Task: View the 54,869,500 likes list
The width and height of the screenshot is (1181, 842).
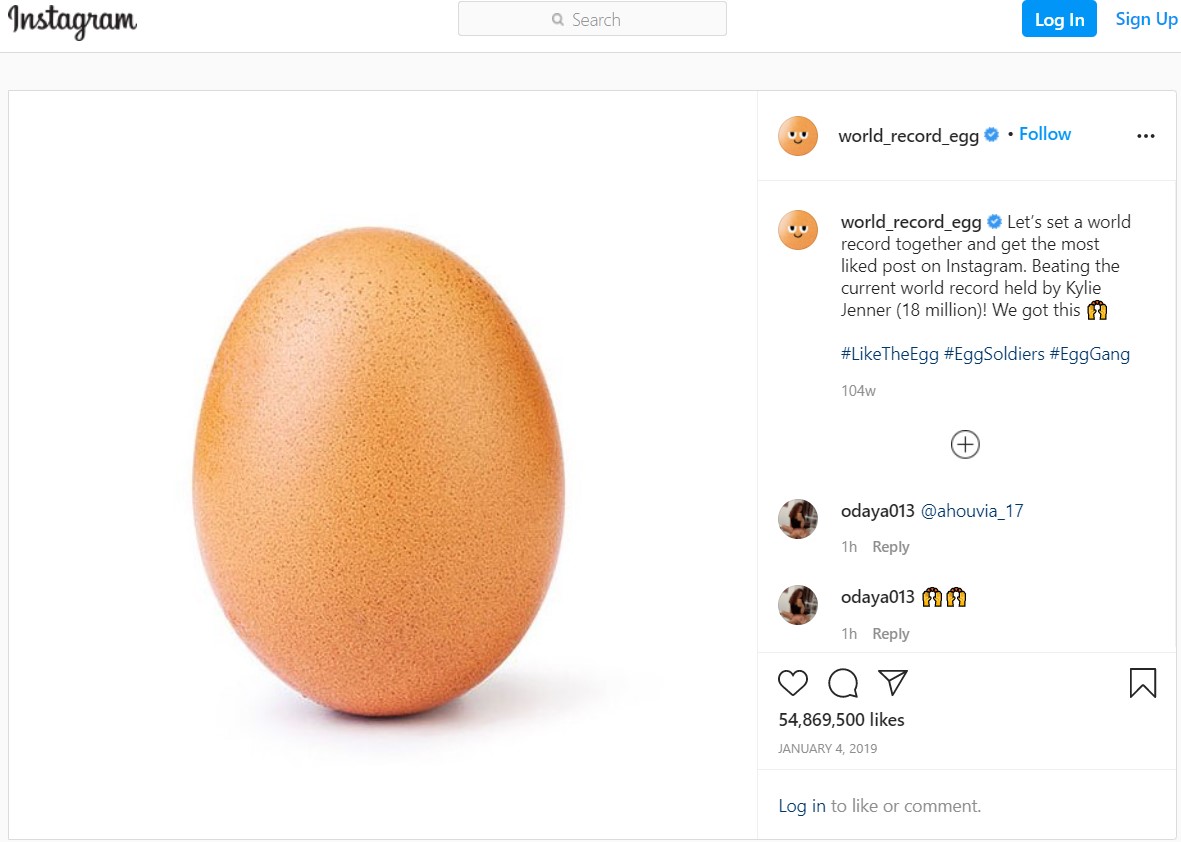Action: point(841,720)
